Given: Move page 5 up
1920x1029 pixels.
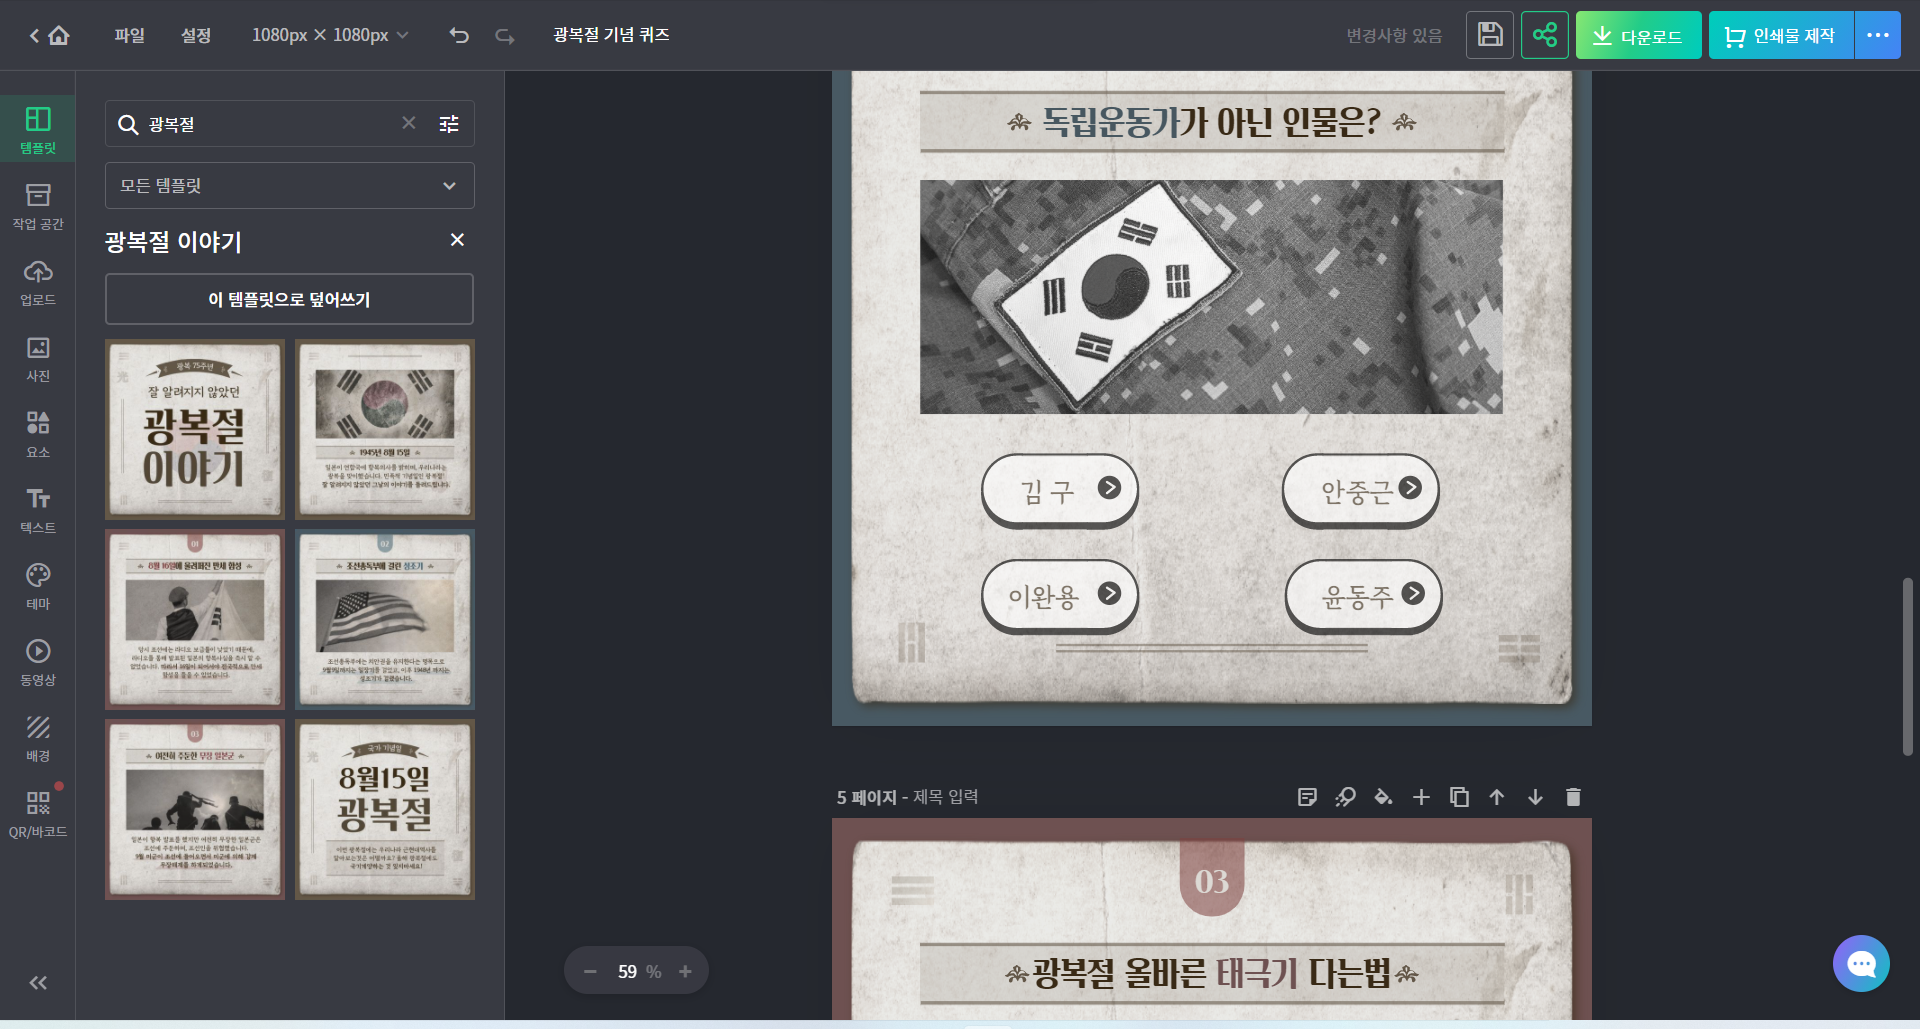Looking at the screenshot, I should pos(1497,797).
